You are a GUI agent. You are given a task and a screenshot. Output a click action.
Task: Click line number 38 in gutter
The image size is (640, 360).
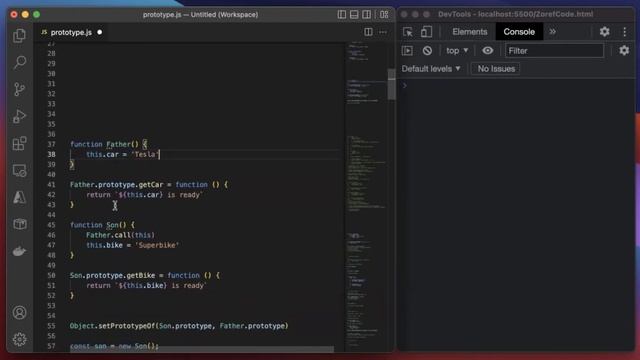pos(51,154)
